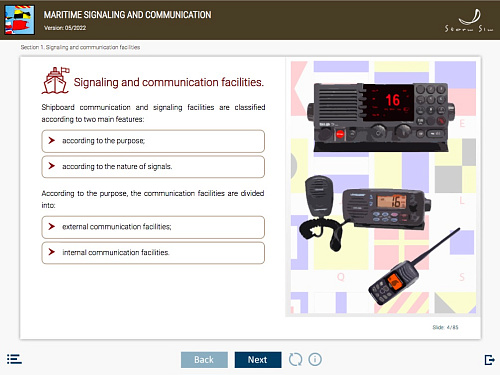Open the information icon
Screen dimensions: 500x375
point(315,359)
